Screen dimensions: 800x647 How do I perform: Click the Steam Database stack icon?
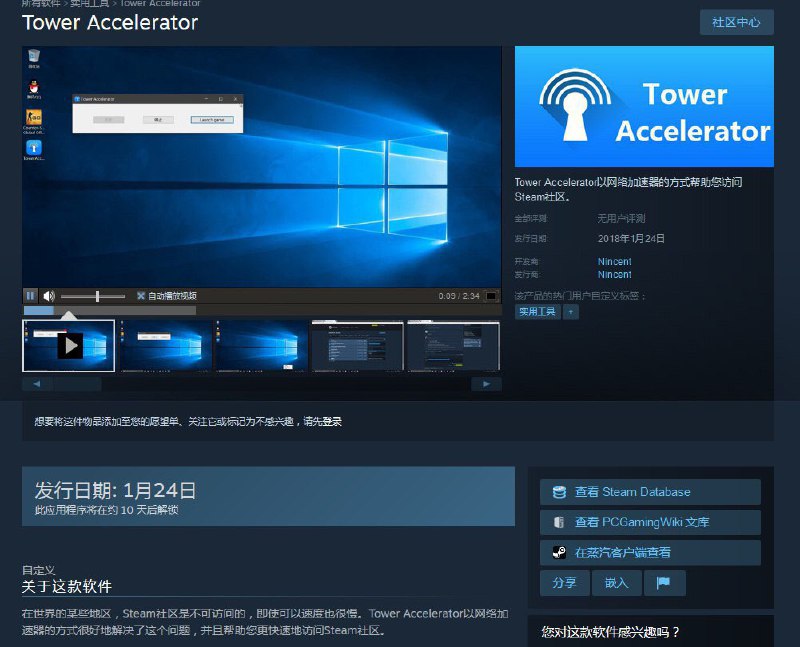point(559,492)
